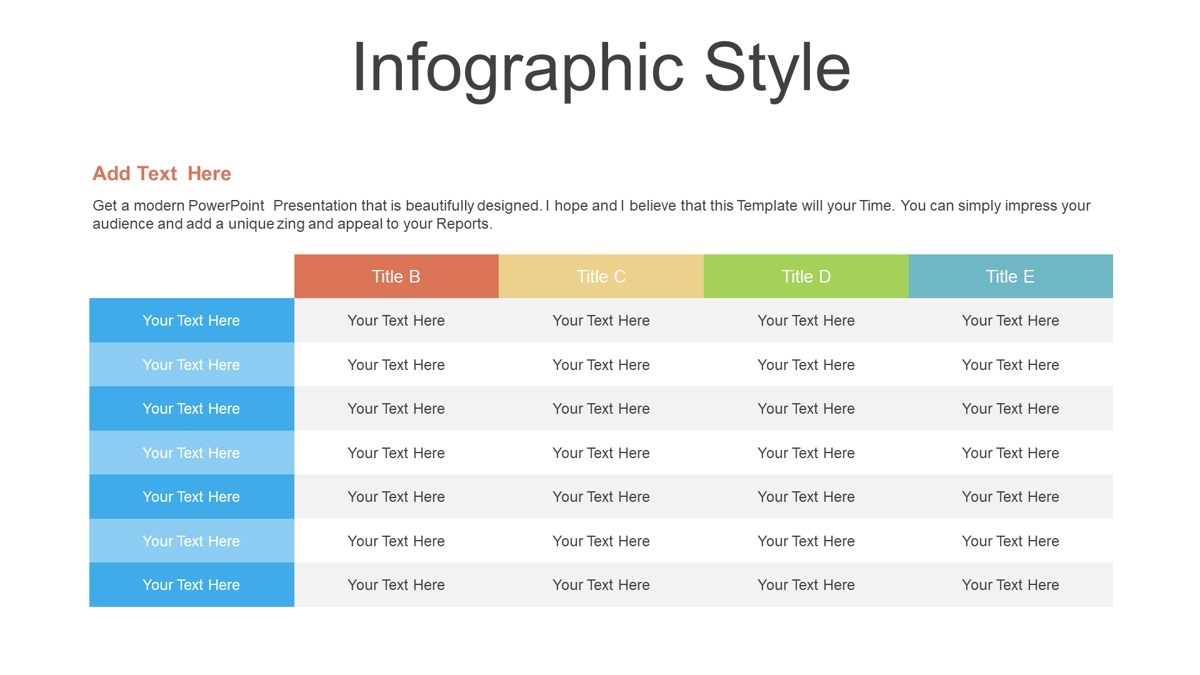Click the red Title B header cell

[x=396, y=276]
